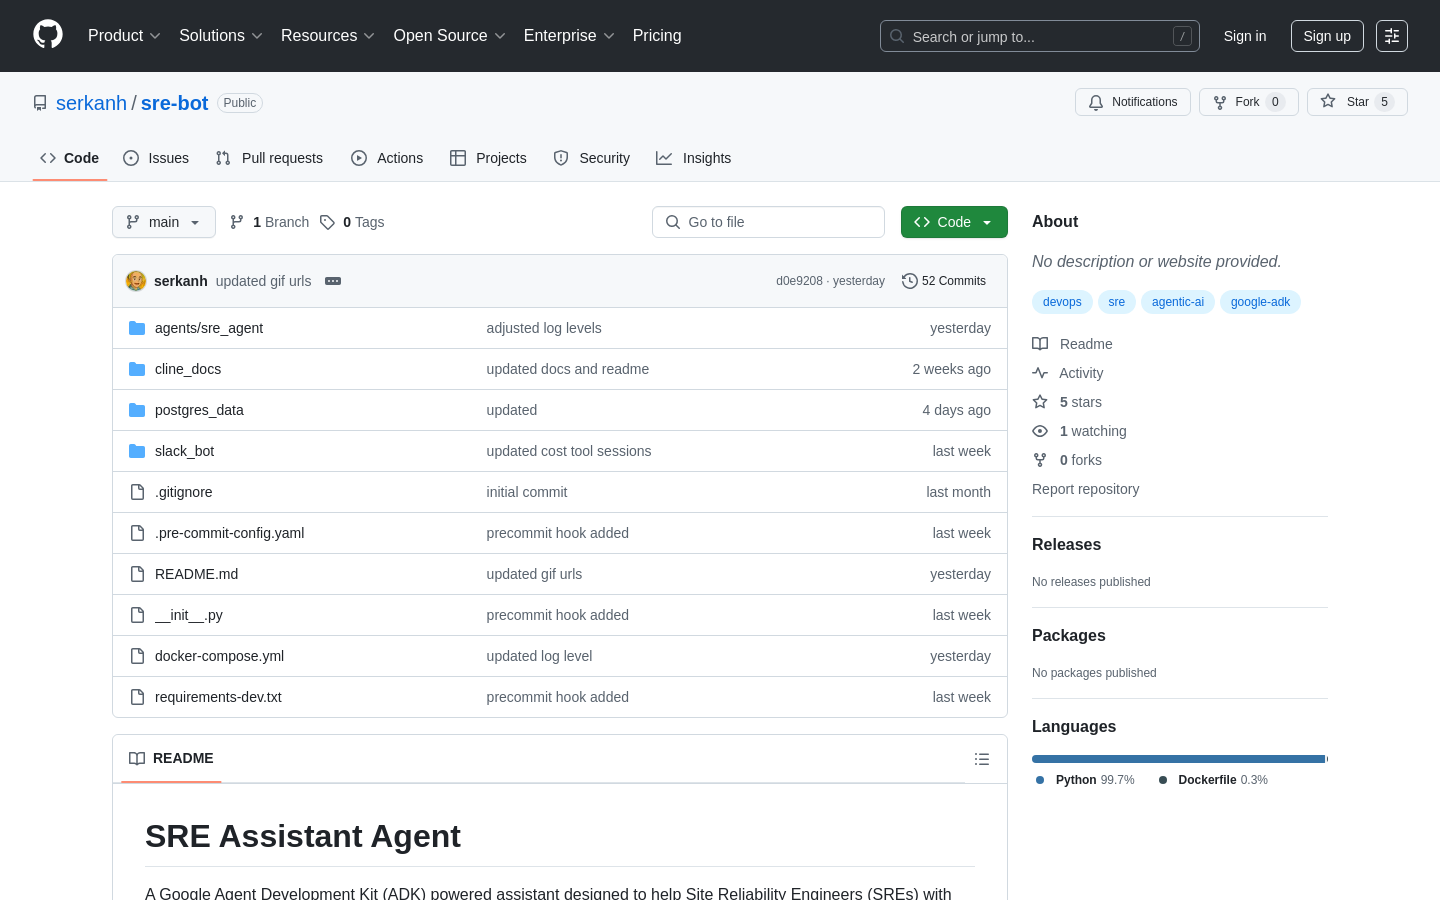Click the Report repository link

[1085, 489]
